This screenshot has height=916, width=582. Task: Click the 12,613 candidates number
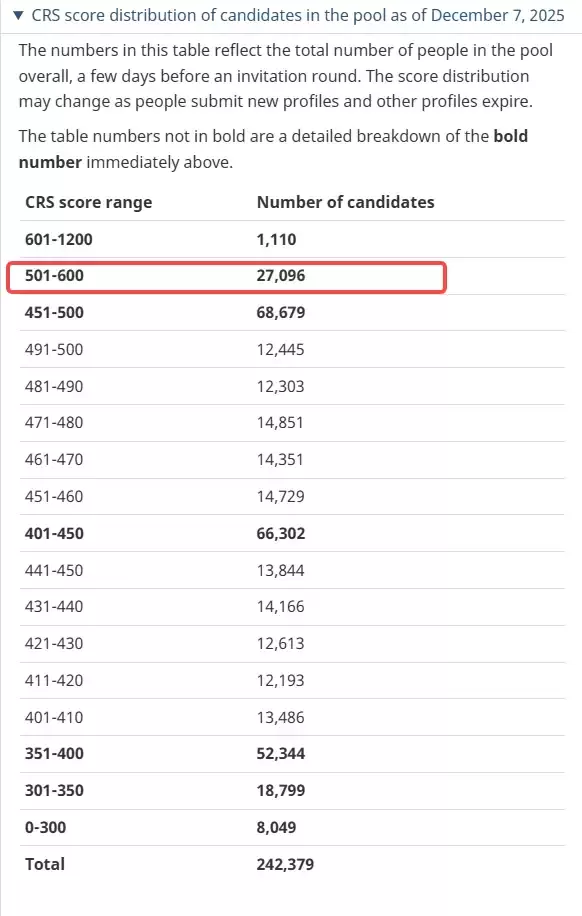coord(280,643)
